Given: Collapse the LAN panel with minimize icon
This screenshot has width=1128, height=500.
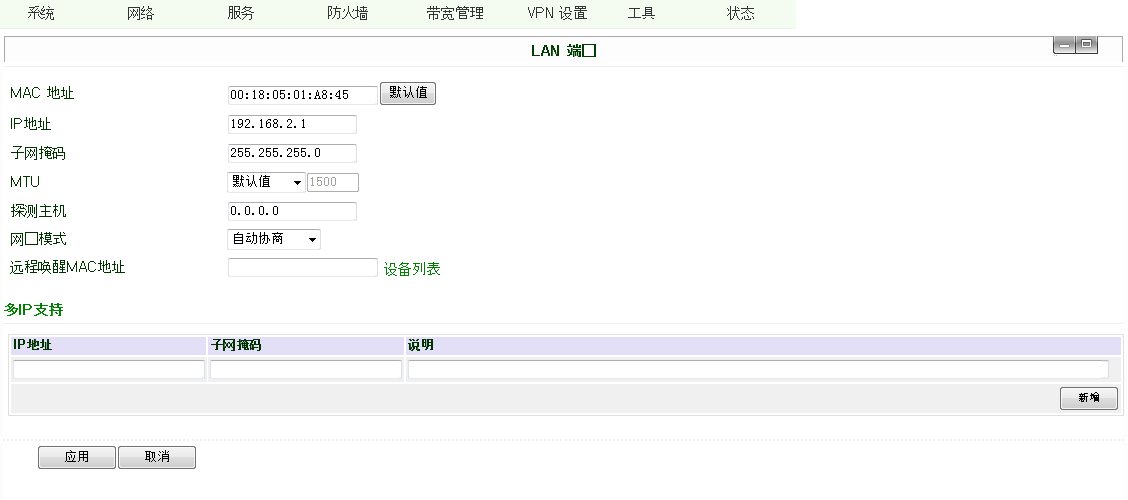Looking at the screenshot, I should point(1065,45).
